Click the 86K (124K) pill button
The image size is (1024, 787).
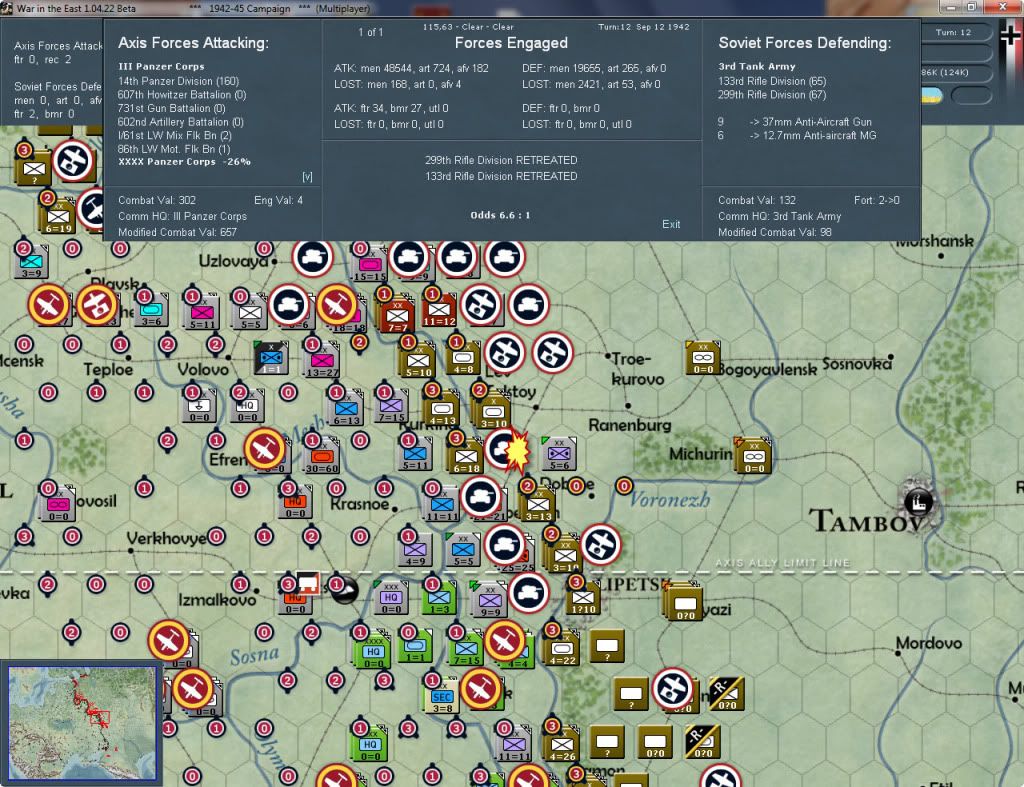(x=953, y=72)
